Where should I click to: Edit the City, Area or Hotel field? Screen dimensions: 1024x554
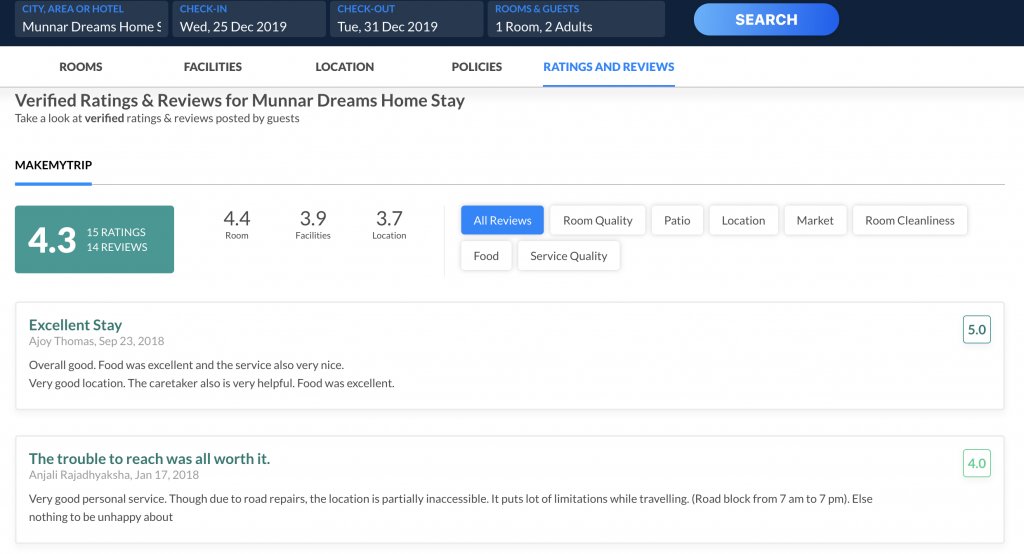[91, 19]
